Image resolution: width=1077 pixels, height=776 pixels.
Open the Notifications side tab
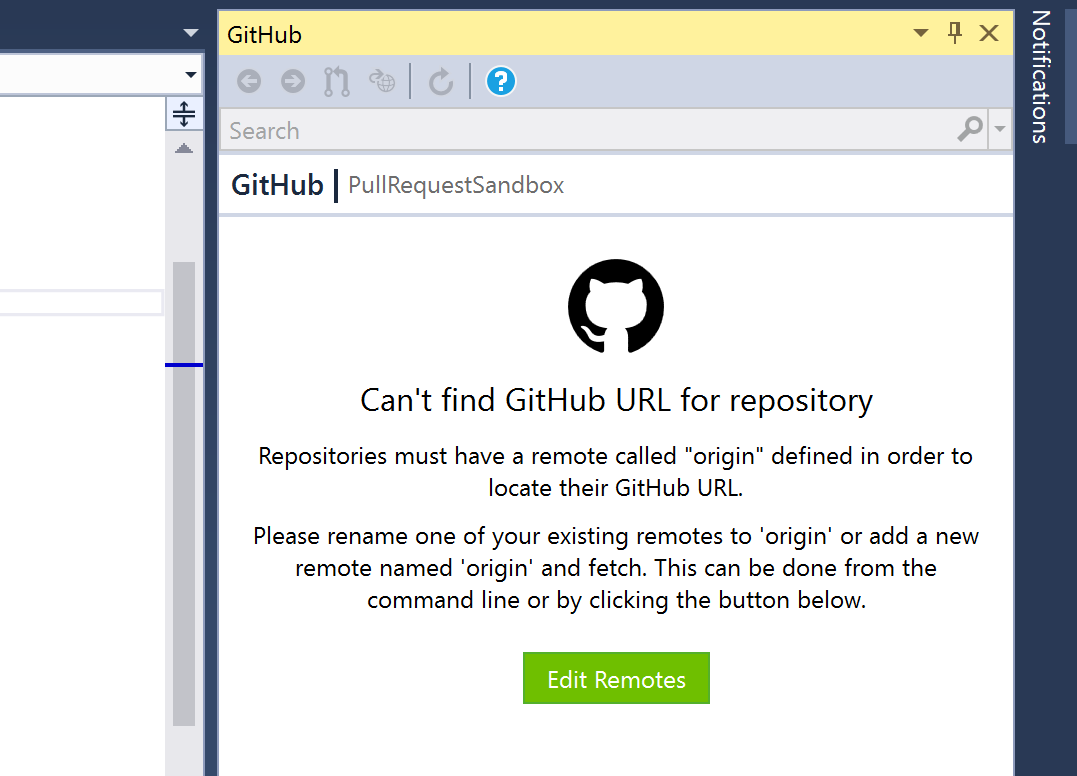point(1041,77)
